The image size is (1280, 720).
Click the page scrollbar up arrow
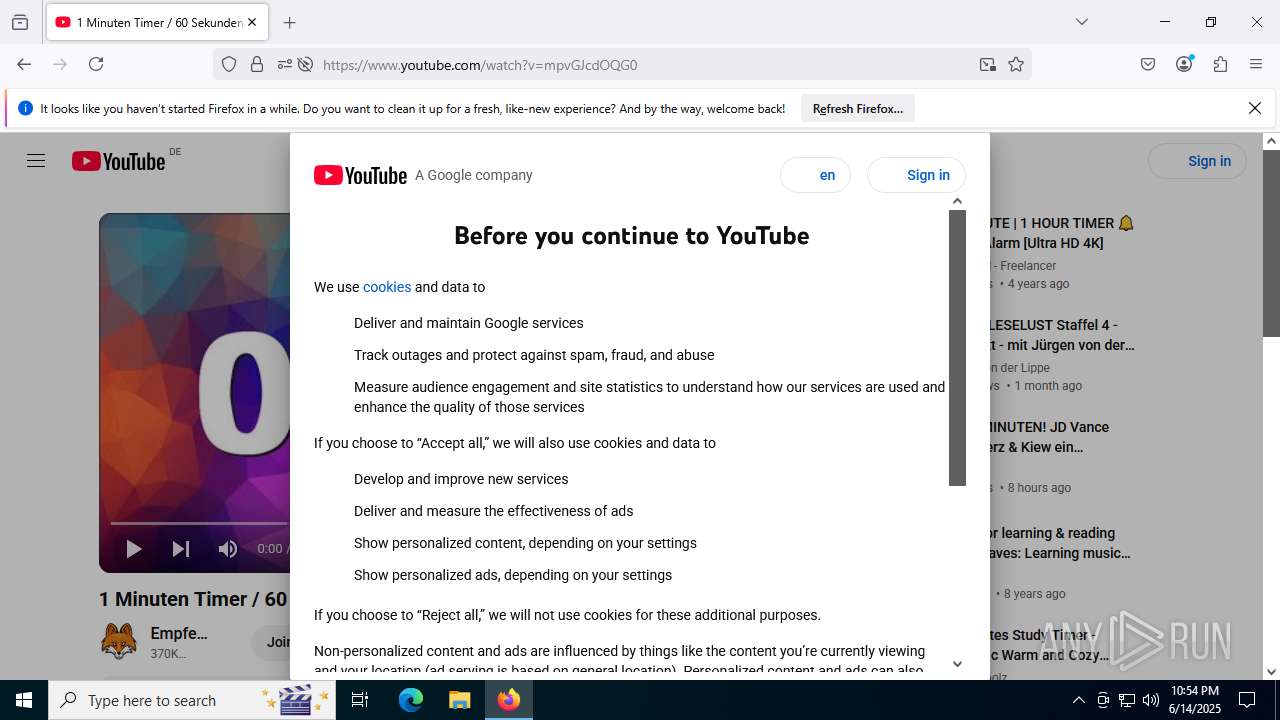pos(1271,141)
